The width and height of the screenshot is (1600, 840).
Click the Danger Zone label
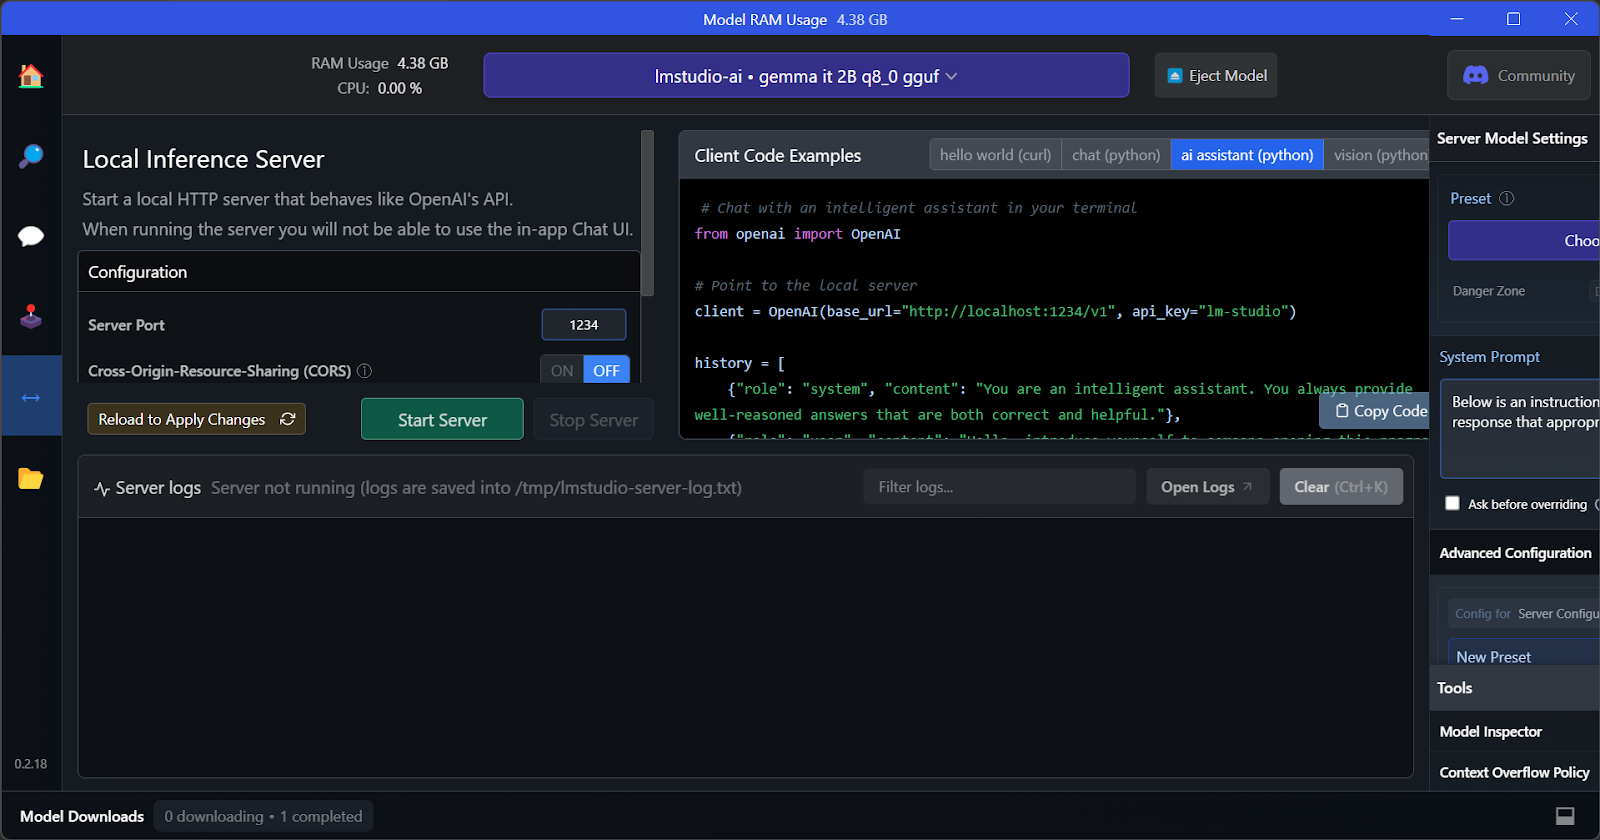pyautogui.click(x=1488, y=291)
